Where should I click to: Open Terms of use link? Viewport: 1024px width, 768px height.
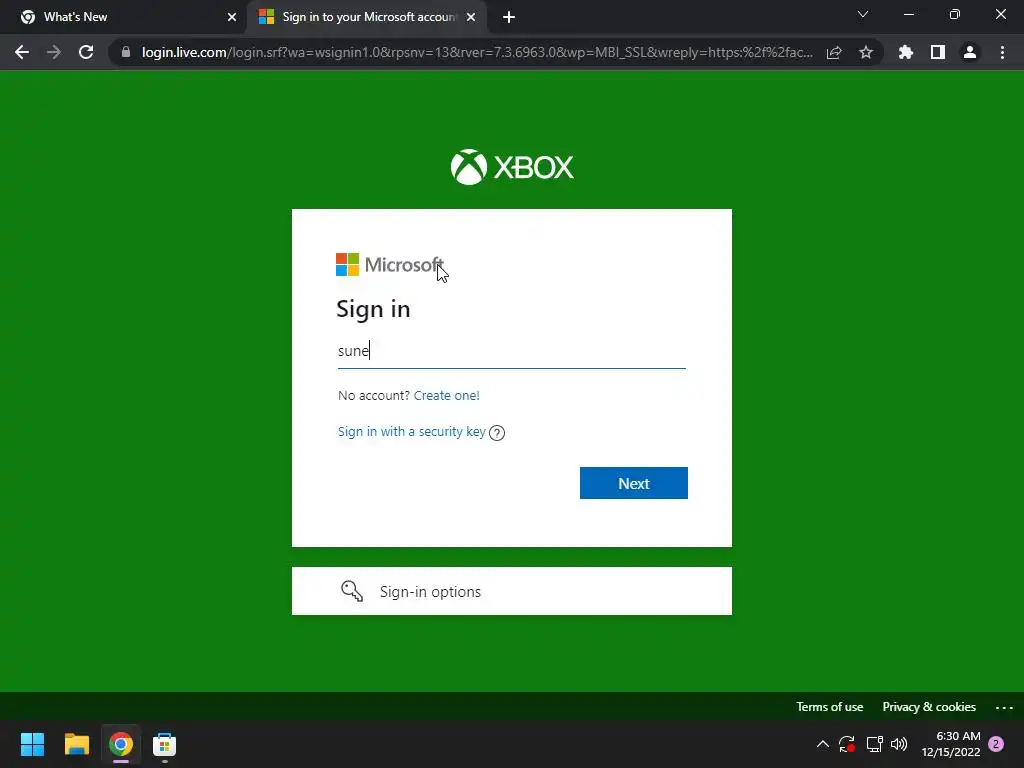click(x=829, y=707)
